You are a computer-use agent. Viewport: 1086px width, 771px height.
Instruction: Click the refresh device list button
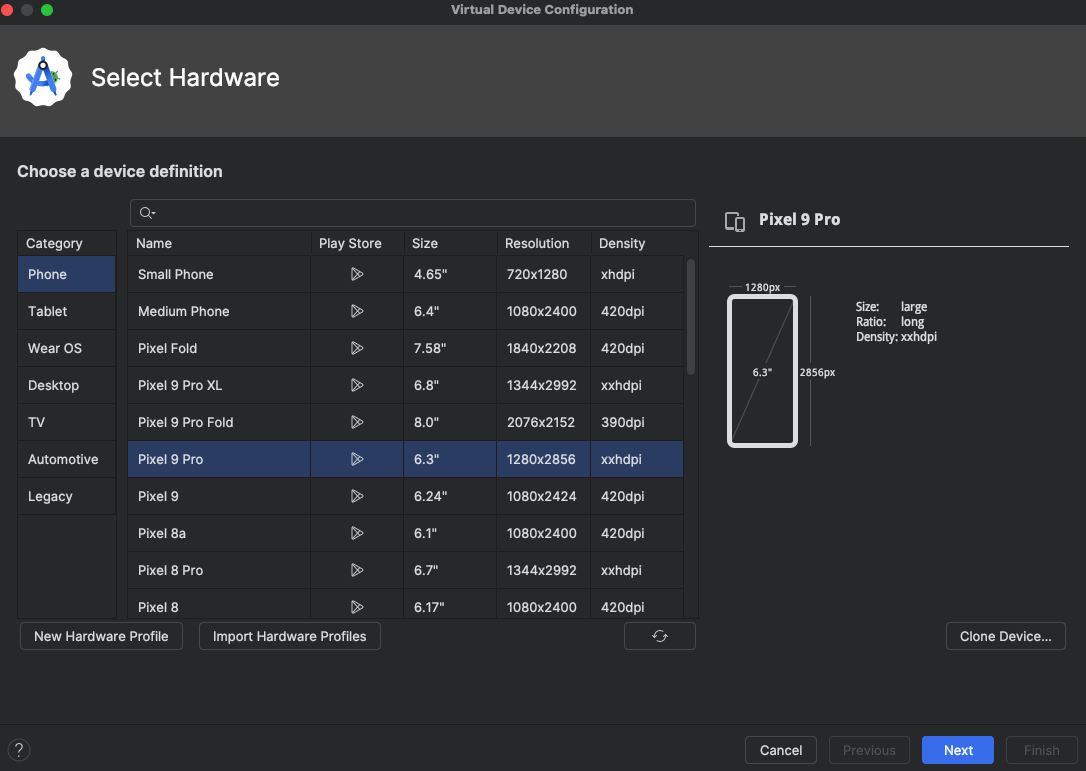click(659, 636)
